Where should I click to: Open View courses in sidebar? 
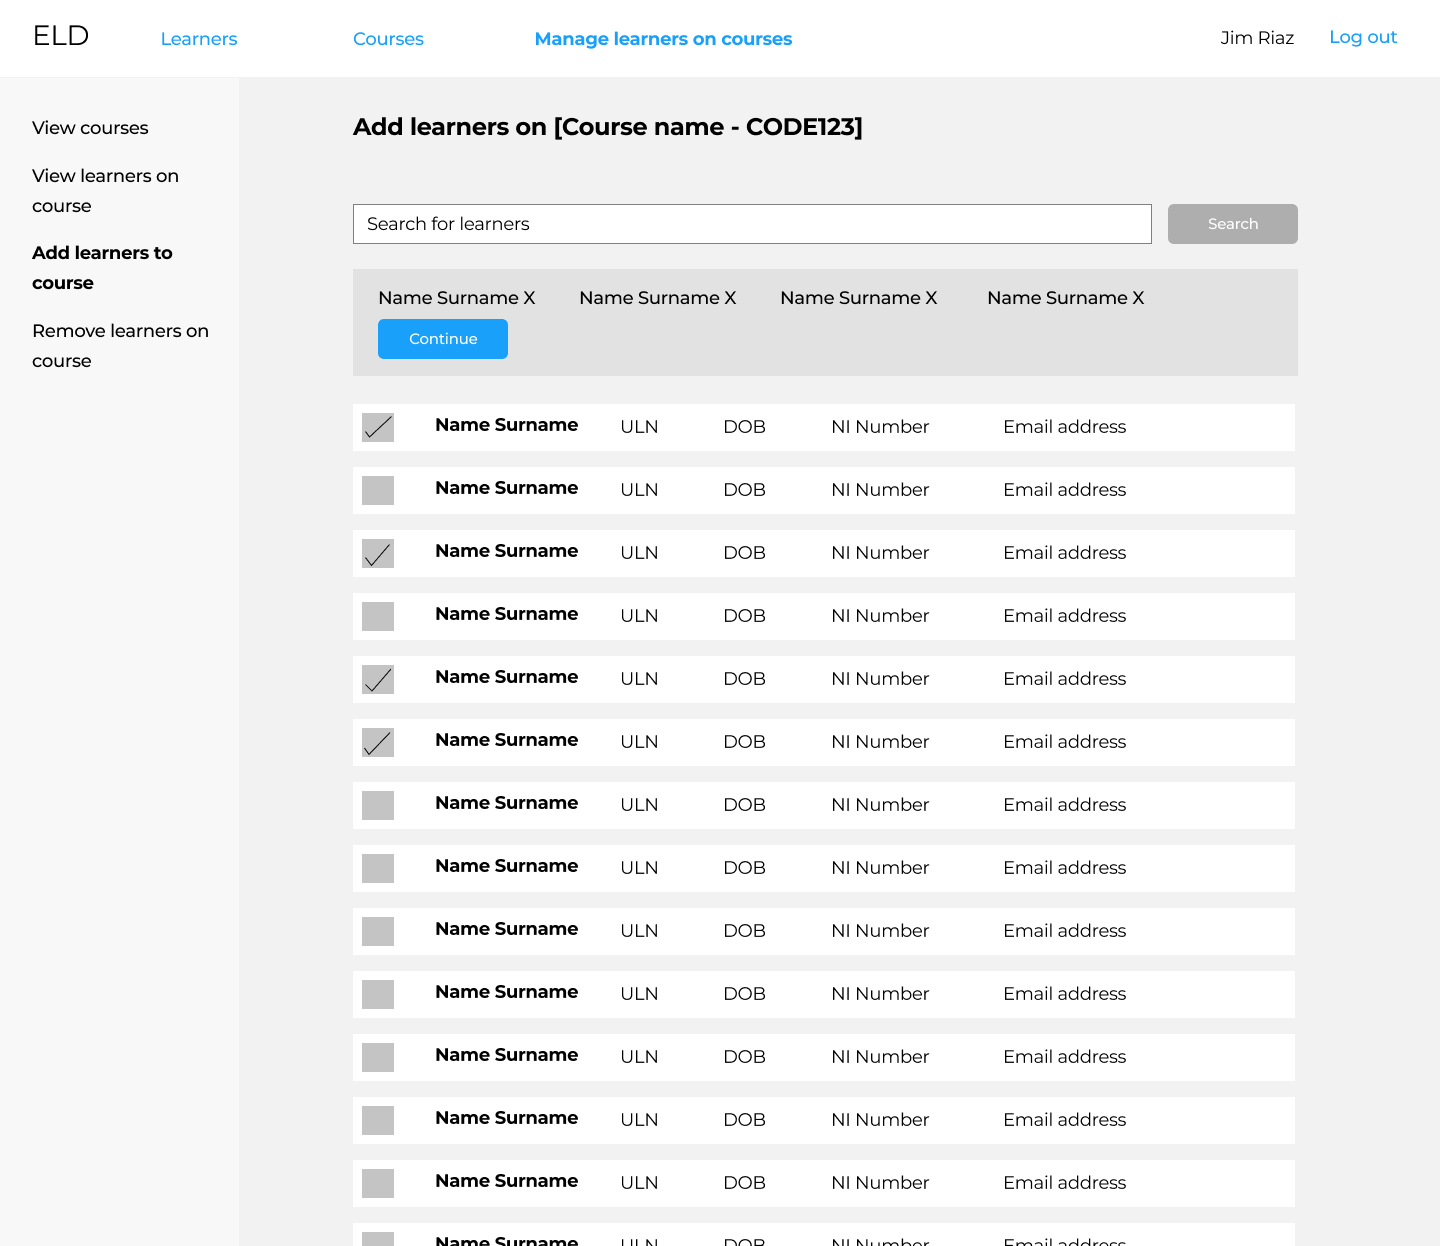pyautogui.click(x=90, y=128)
